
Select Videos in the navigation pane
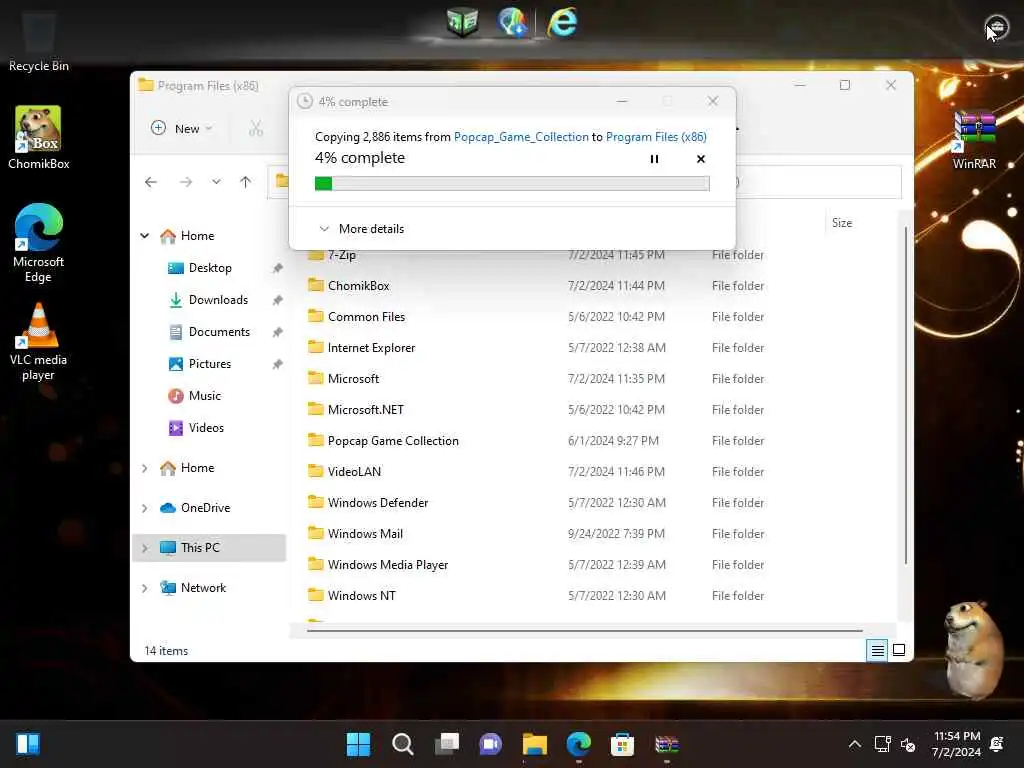[x=206, y=428]
